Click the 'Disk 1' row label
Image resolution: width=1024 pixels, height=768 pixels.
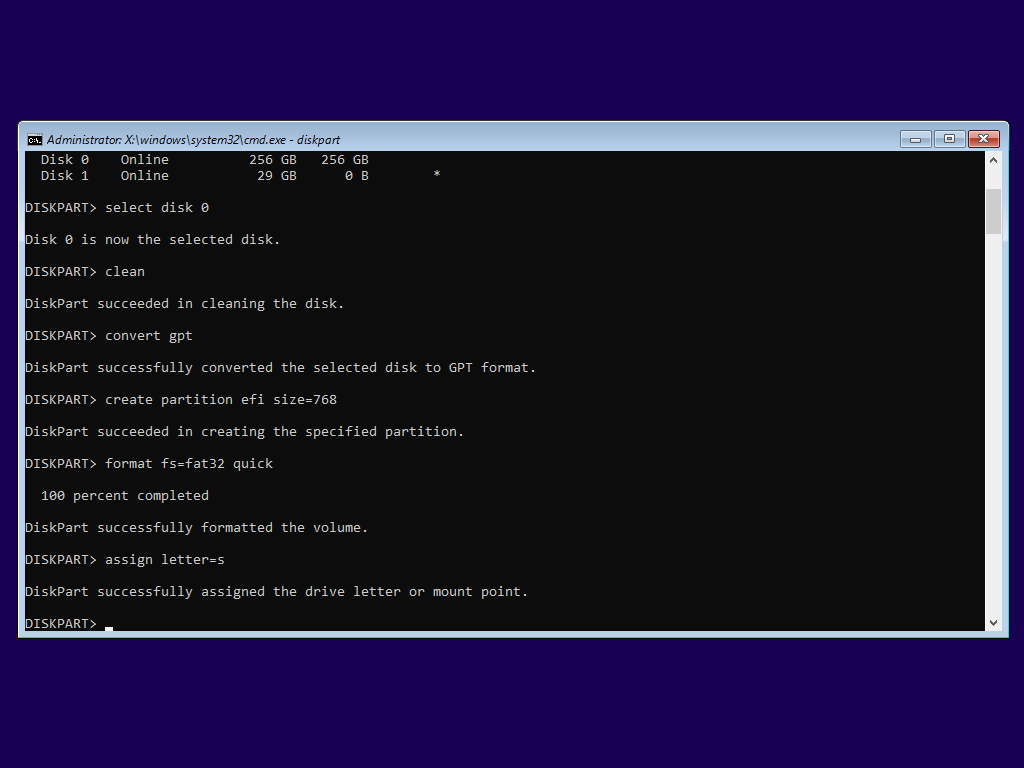coord(65,176)
